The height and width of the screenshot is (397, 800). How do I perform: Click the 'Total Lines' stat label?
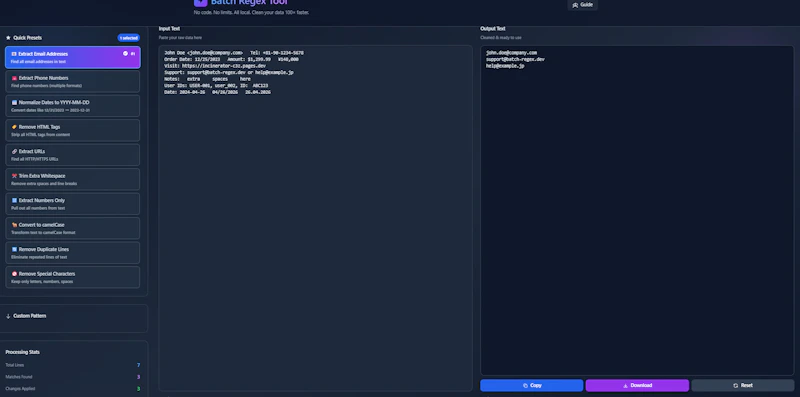tap(14, 365)
